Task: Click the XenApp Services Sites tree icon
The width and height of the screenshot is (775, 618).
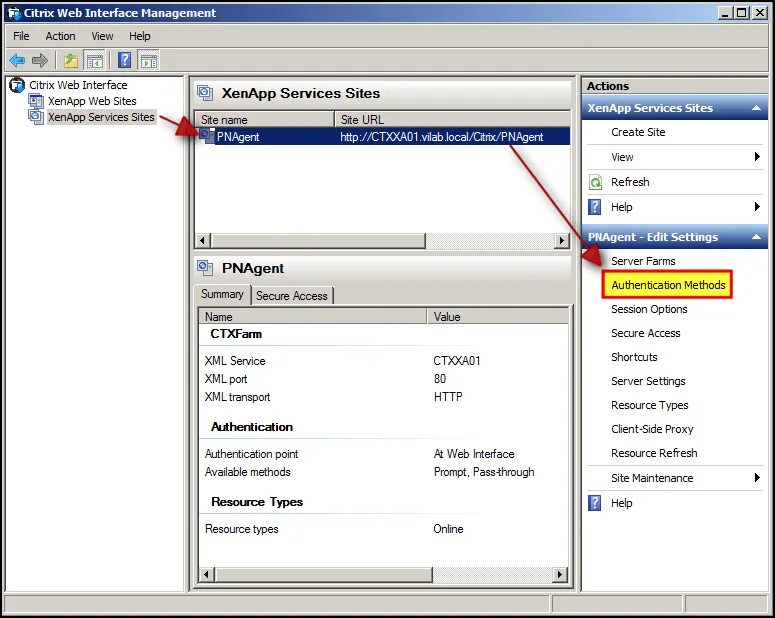Action: point(36,117)
